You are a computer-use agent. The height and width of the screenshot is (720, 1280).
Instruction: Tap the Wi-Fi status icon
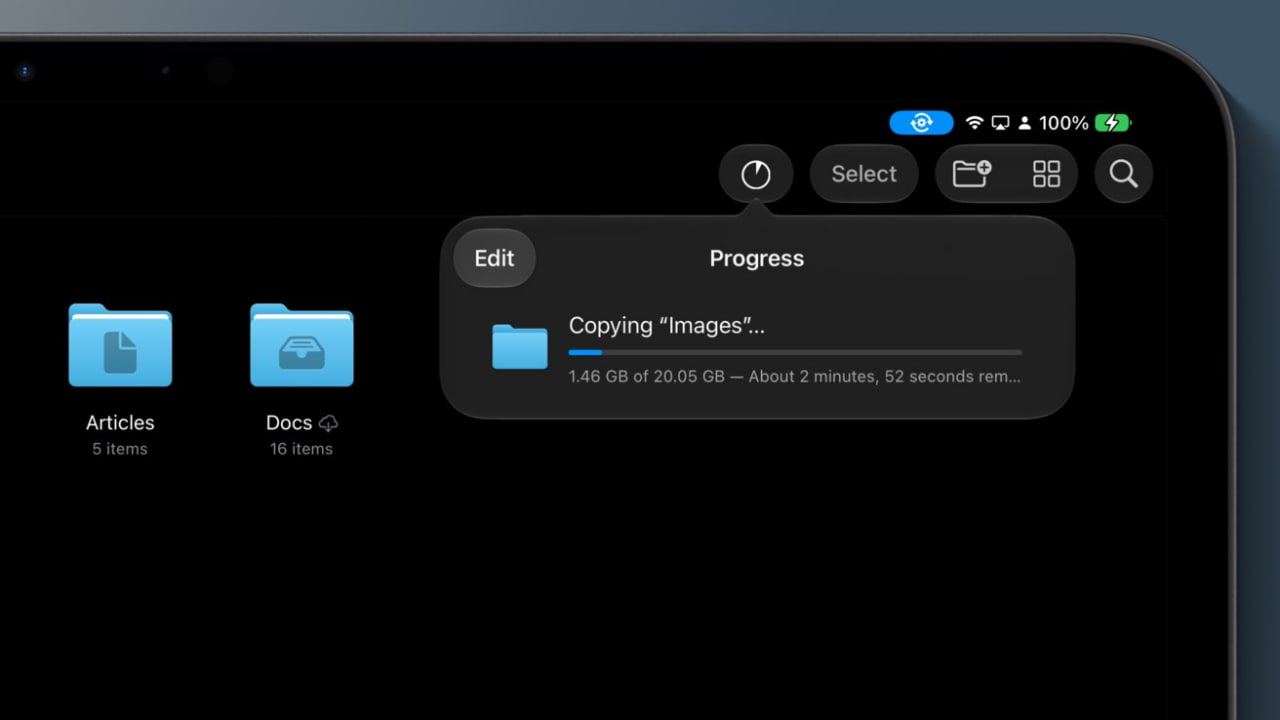[x=974, y=123]
